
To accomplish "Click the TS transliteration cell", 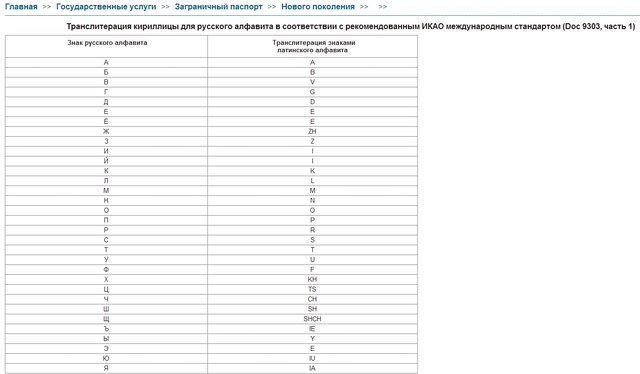I will tap(312, 289).
